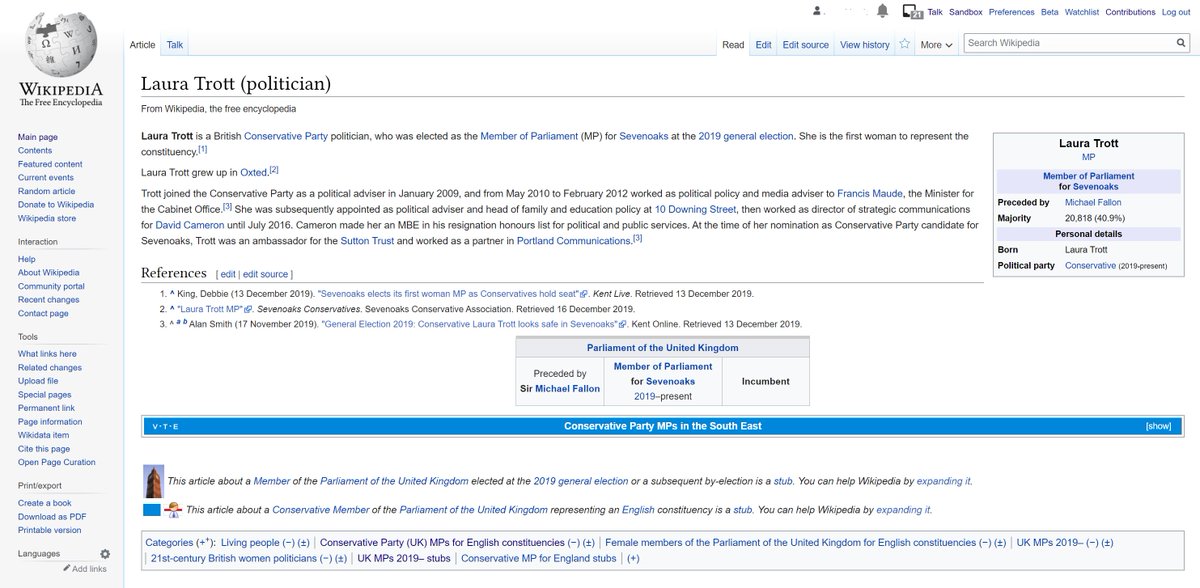Open notices tray showing 21

click(x=911, y=12)
